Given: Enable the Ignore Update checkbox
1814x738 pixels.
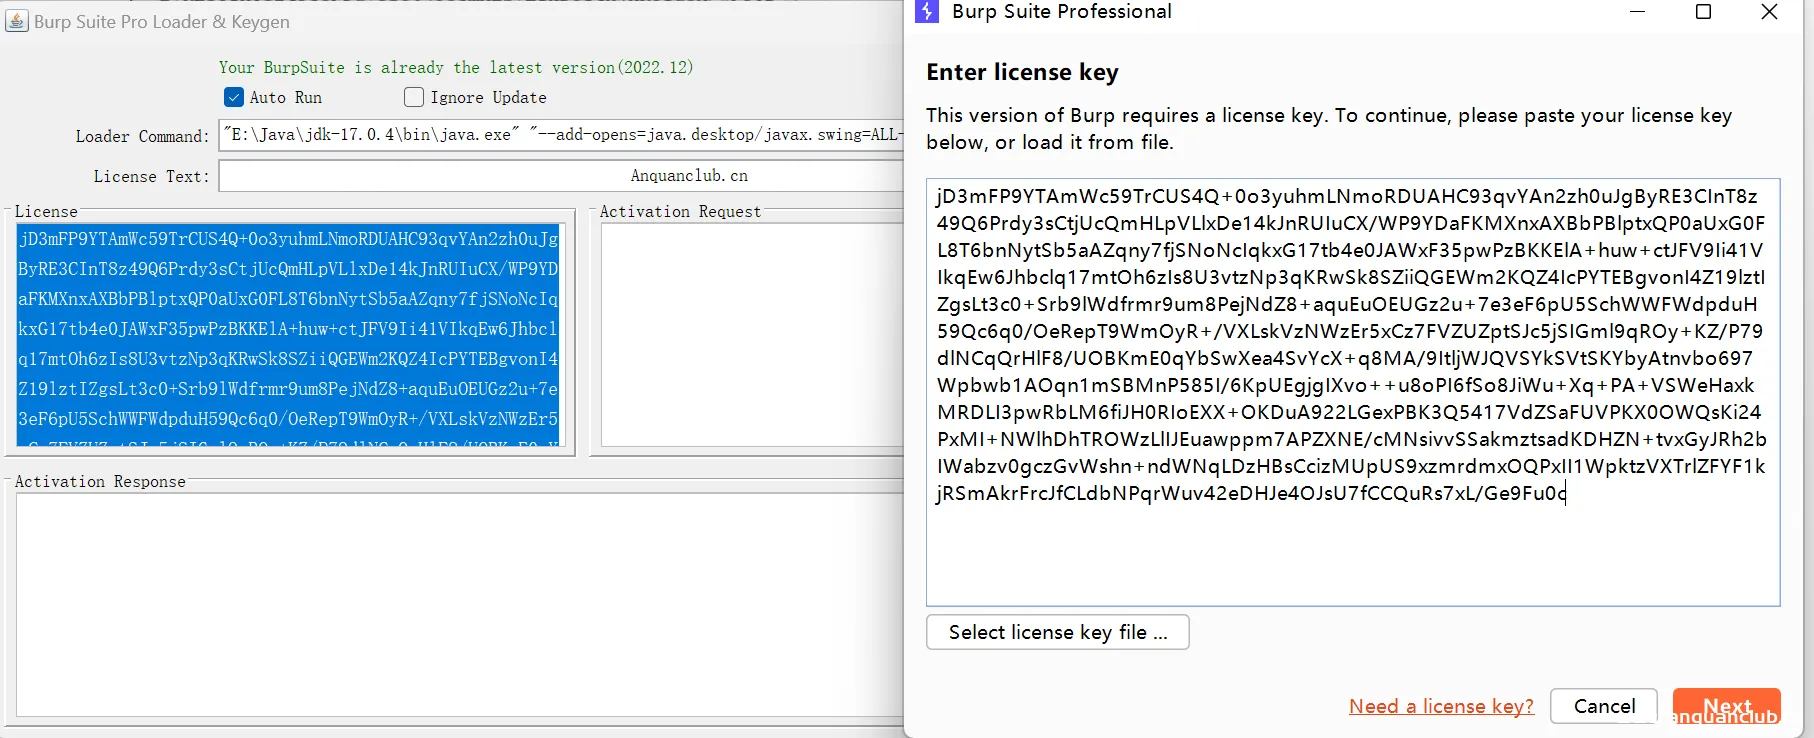Looking at the screenshot, I should coord(414,97).
